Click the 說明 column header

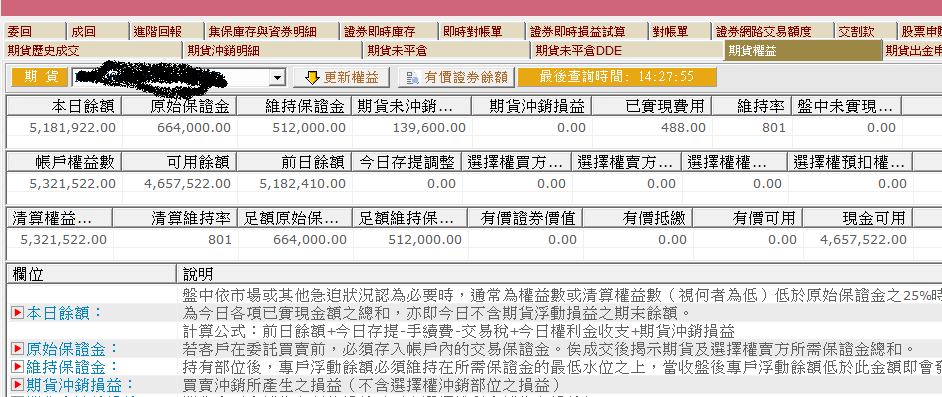[x=559, y=274]
